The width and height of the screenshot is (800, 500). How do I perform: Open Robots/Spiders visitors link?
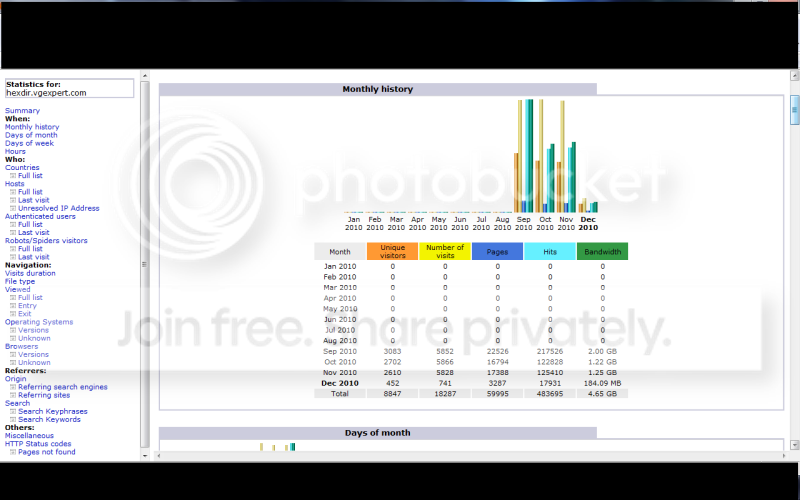tap(46, 240)
